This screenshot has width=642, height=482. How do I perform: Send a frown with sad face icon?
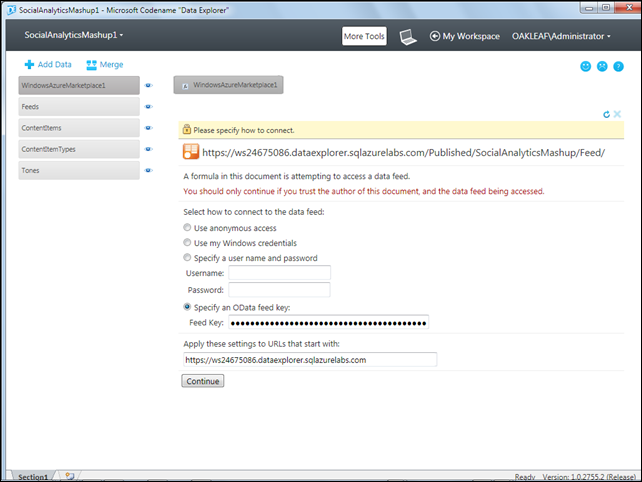602,66
